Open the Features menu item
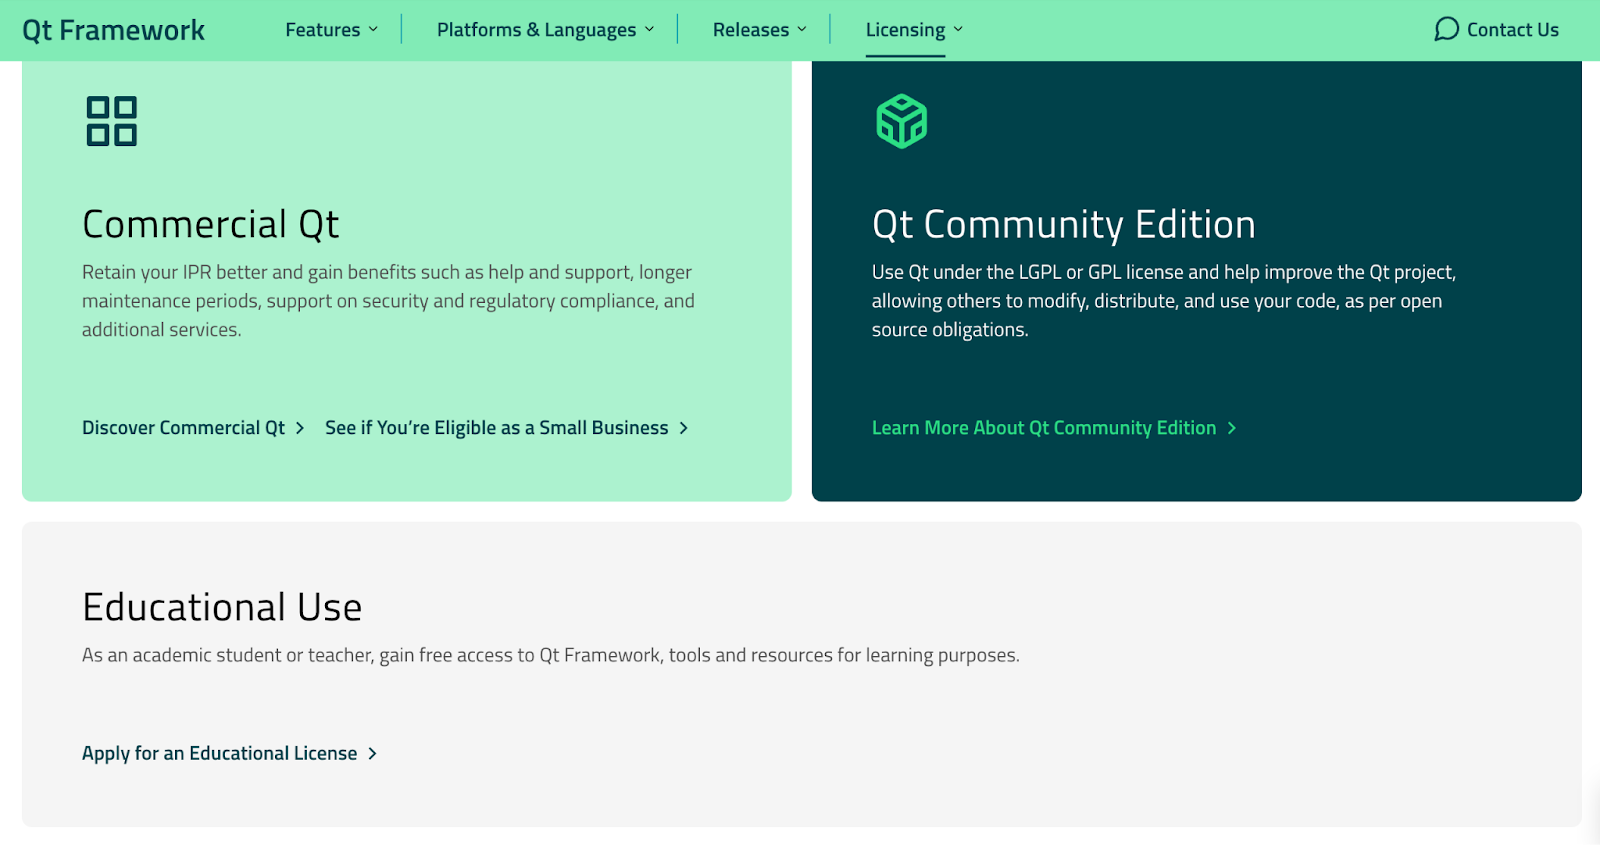Viewport: 1600px width, 845px height. pos(322,30)
